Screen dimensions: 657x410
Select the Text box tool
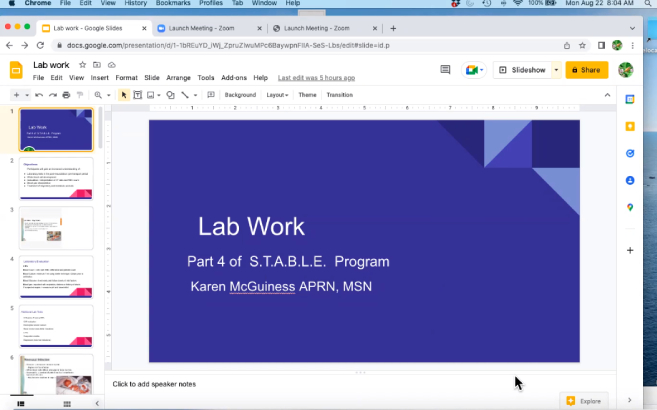tap(137, 95)
